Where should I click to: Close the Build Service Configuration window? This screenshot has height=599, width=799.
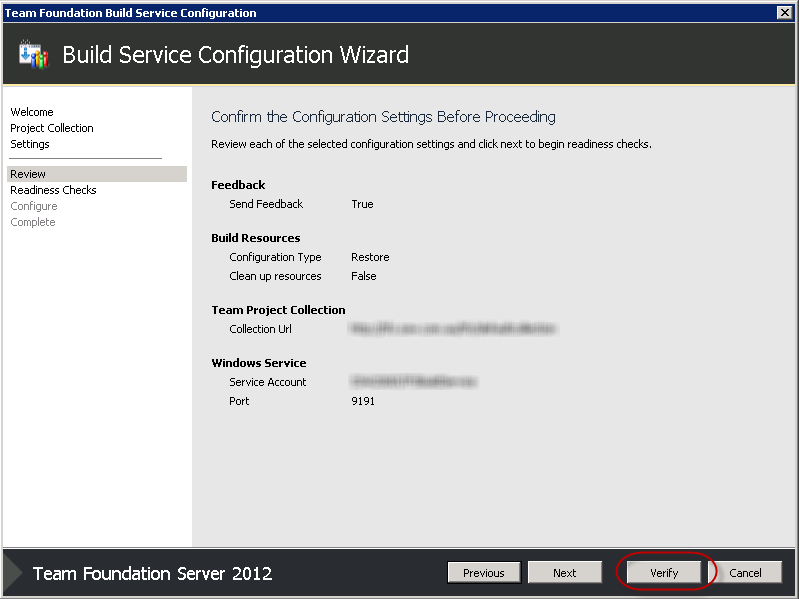tap(784, 13)
